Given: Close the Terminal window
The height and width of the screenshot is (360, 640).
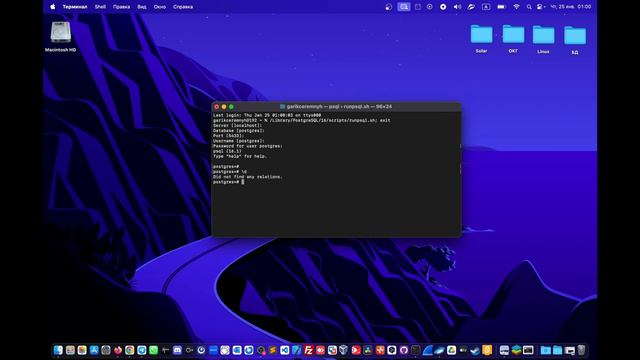Looking at the screenshot, I should [x=217, y=107].
